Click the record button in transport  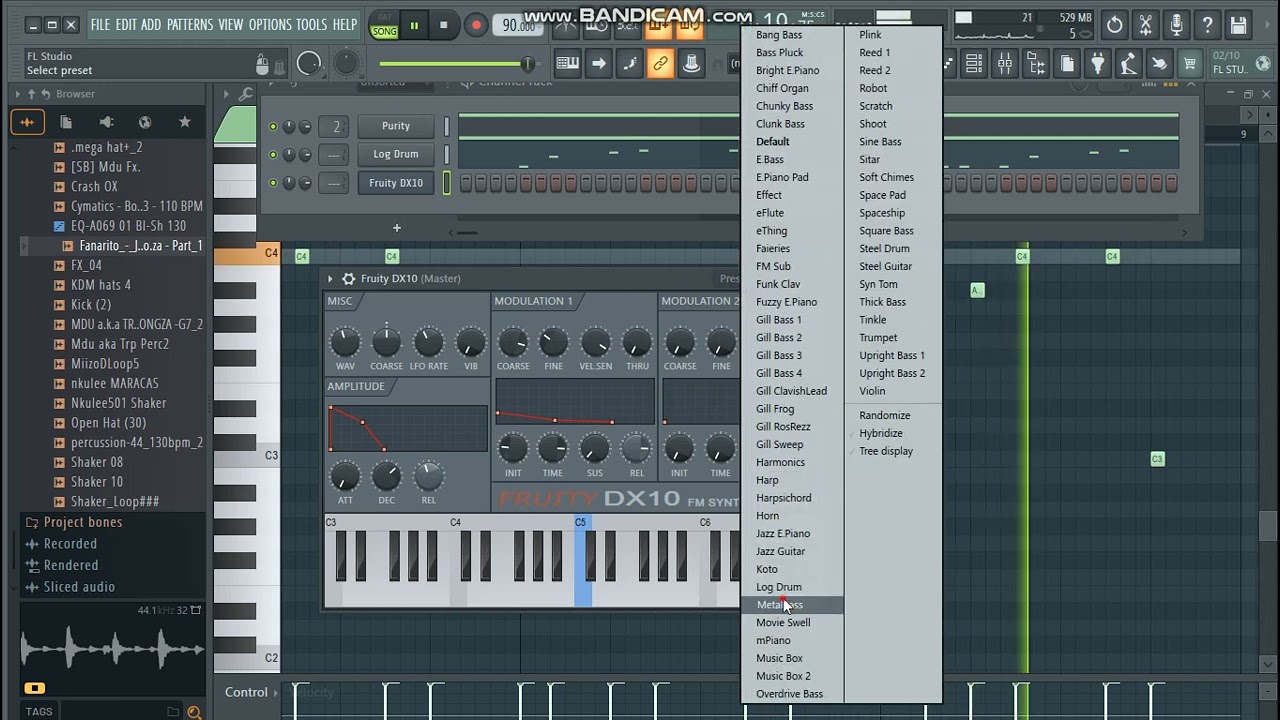pyautogui.click(x=476, y=26)
